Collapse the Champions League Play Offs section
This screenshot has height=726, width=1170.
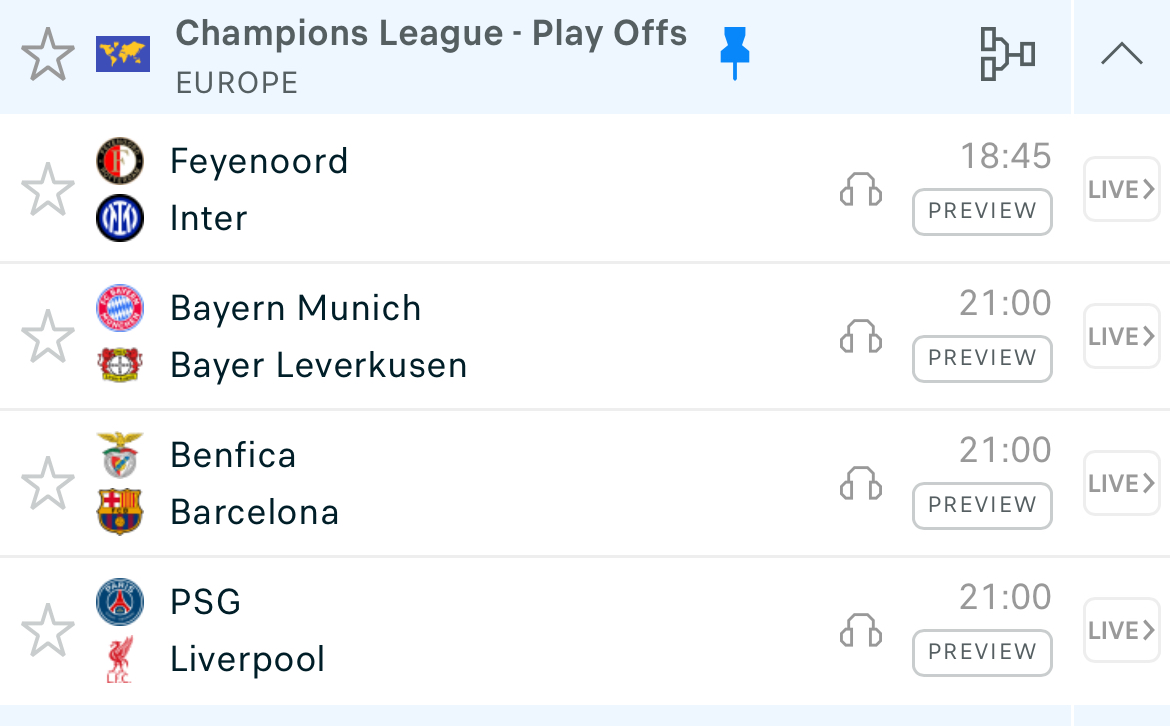click(1121, 55)
